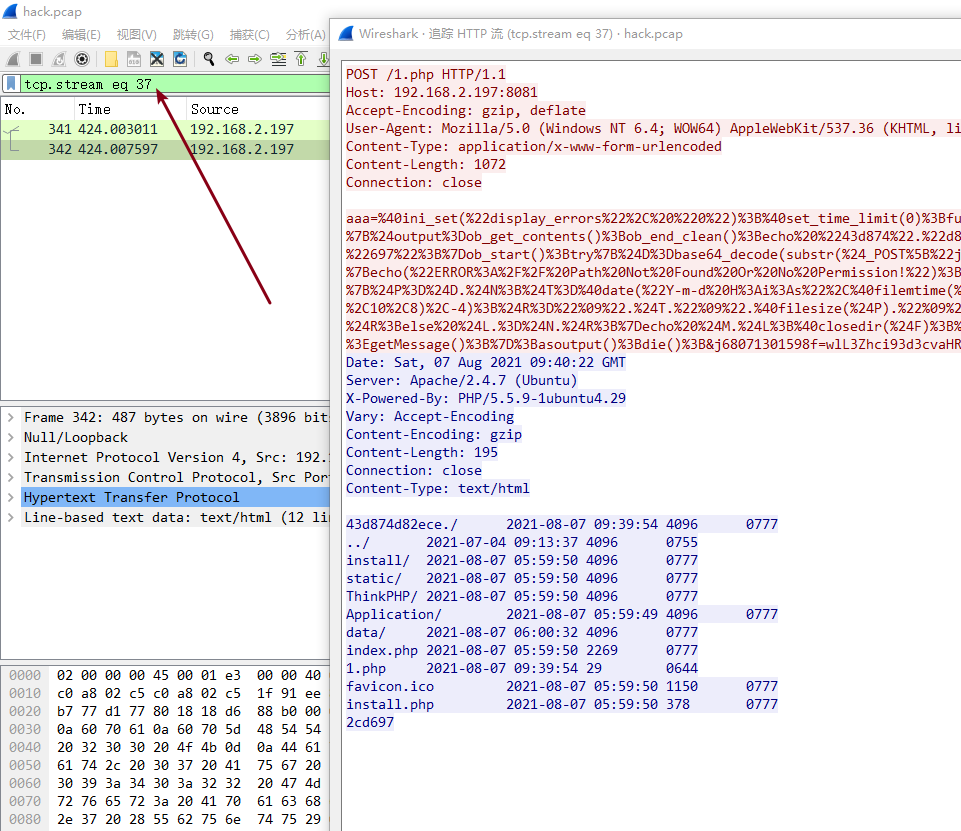The width and height of the screenshot is (961, 831).
Task: Open the 跳转(G) menu
Action: [x=193, y=34]
